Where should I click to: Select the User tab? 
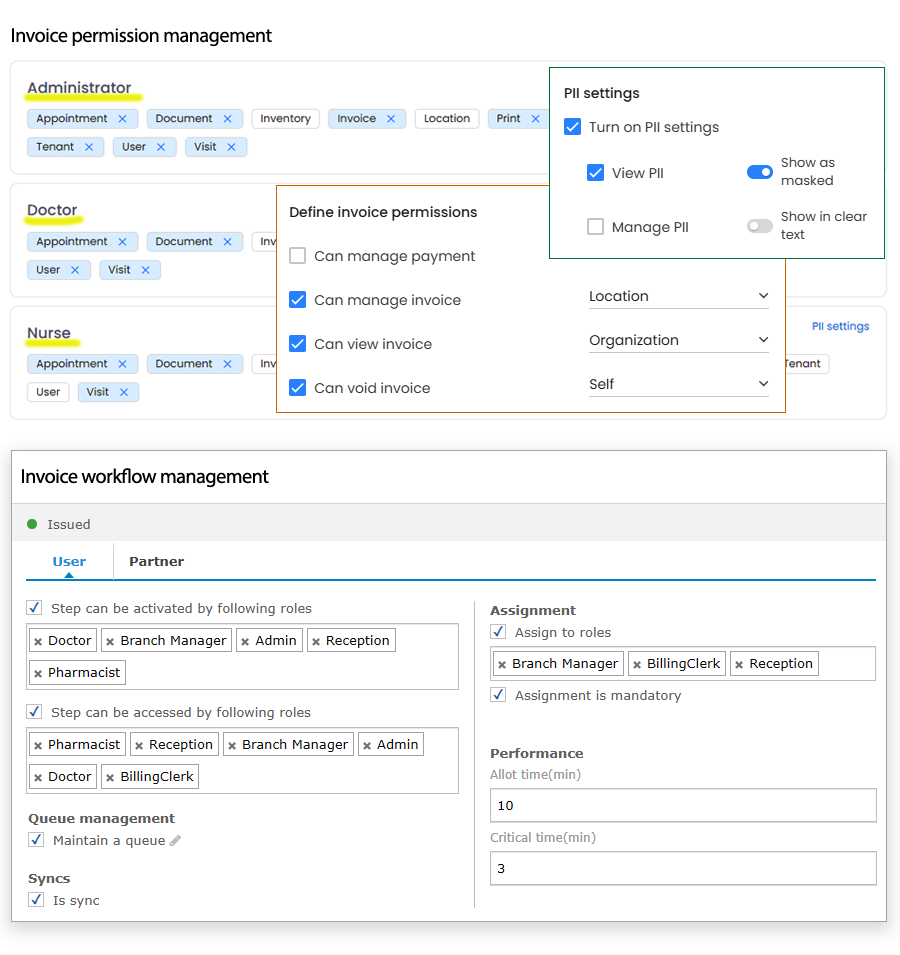pos(69,561)
